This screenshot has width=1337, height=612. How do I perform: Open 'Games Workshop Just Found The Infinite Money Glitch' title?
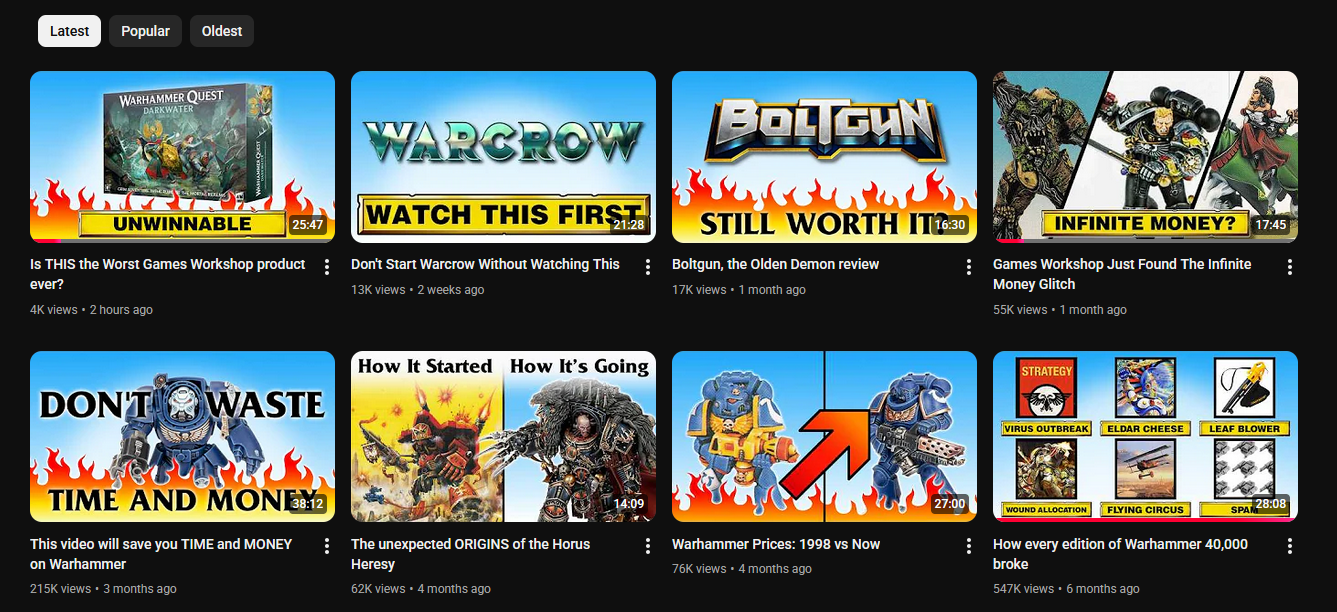pos(1122,274)
